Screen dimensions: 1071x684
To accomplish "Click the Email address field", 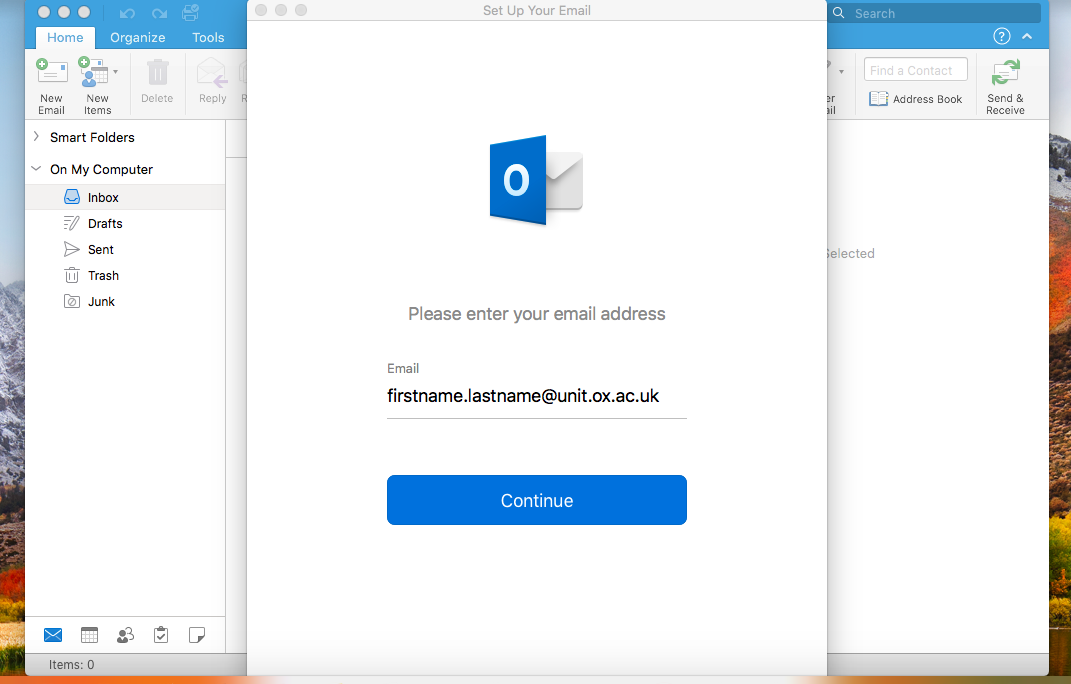I will coord(537,396).
